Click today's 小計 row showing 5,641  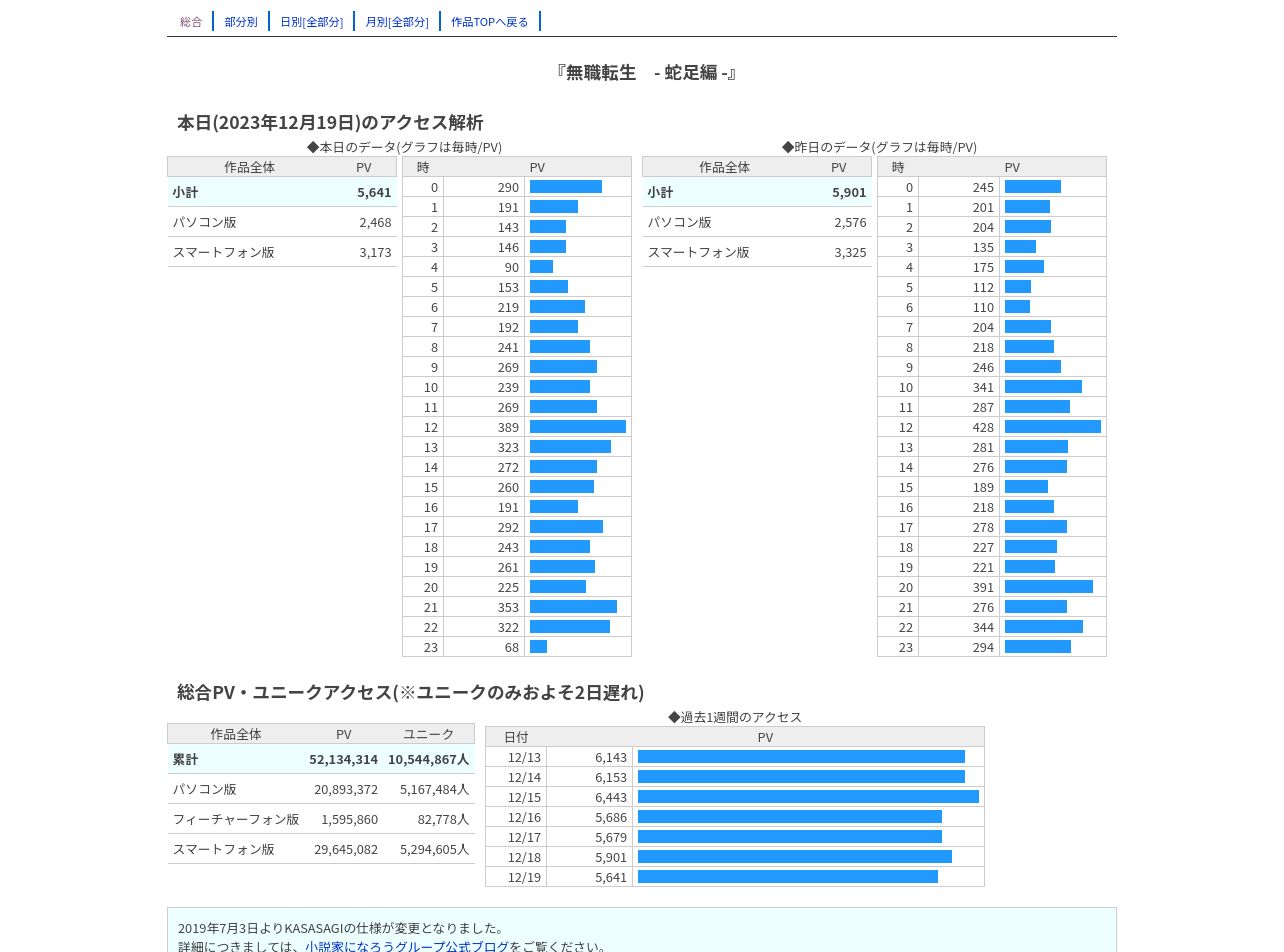(282, 192)
